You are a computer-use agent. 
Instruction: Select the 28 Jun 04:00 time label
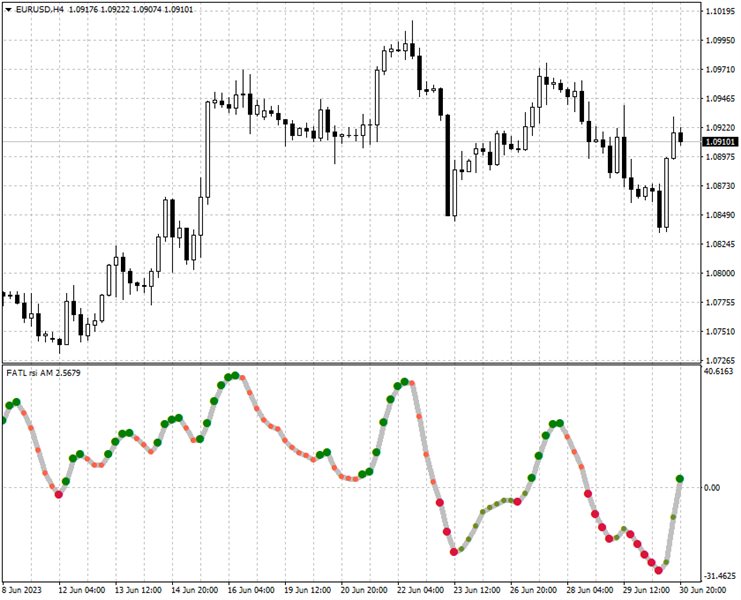pyautogui.click(x=590, y=590)
